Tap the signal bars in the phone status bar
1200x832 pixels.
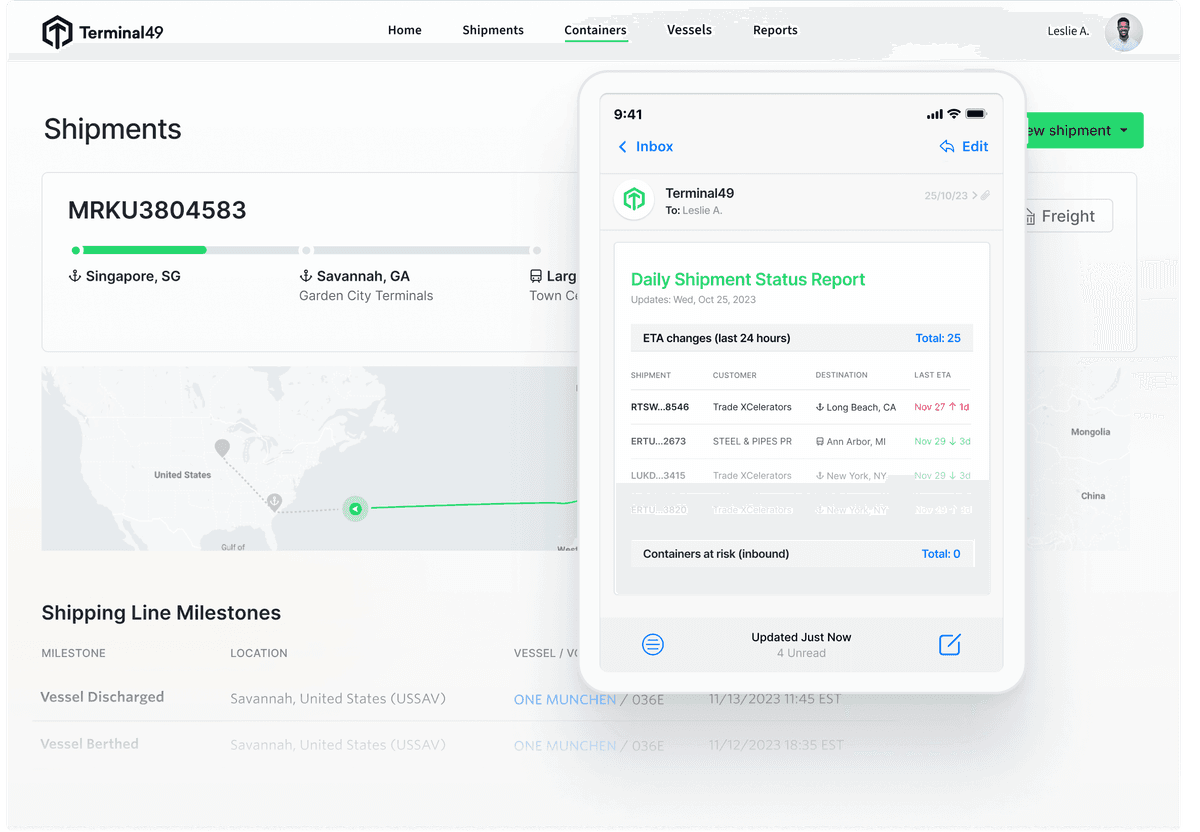click(935, 114)
